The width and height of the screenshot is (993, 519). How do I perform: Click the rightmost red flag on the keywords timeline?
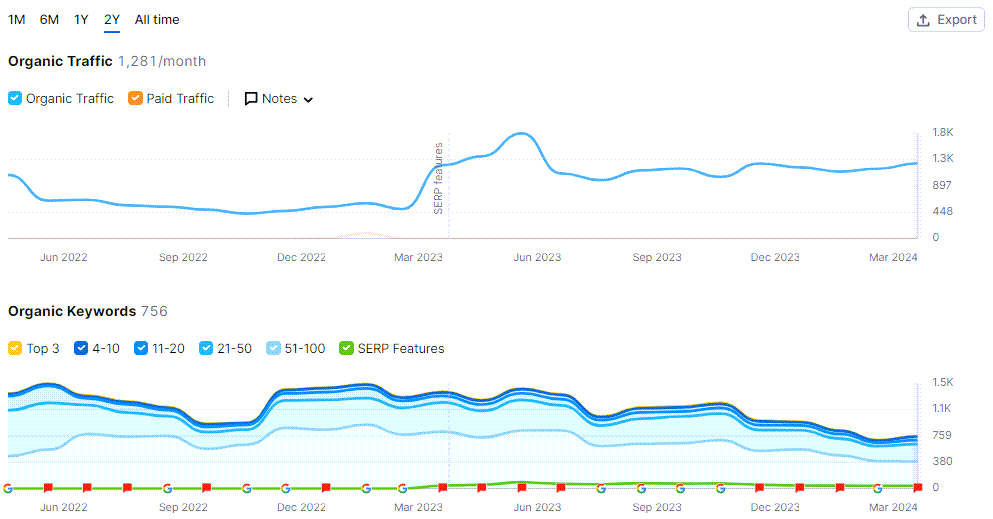tap(917, 488)
